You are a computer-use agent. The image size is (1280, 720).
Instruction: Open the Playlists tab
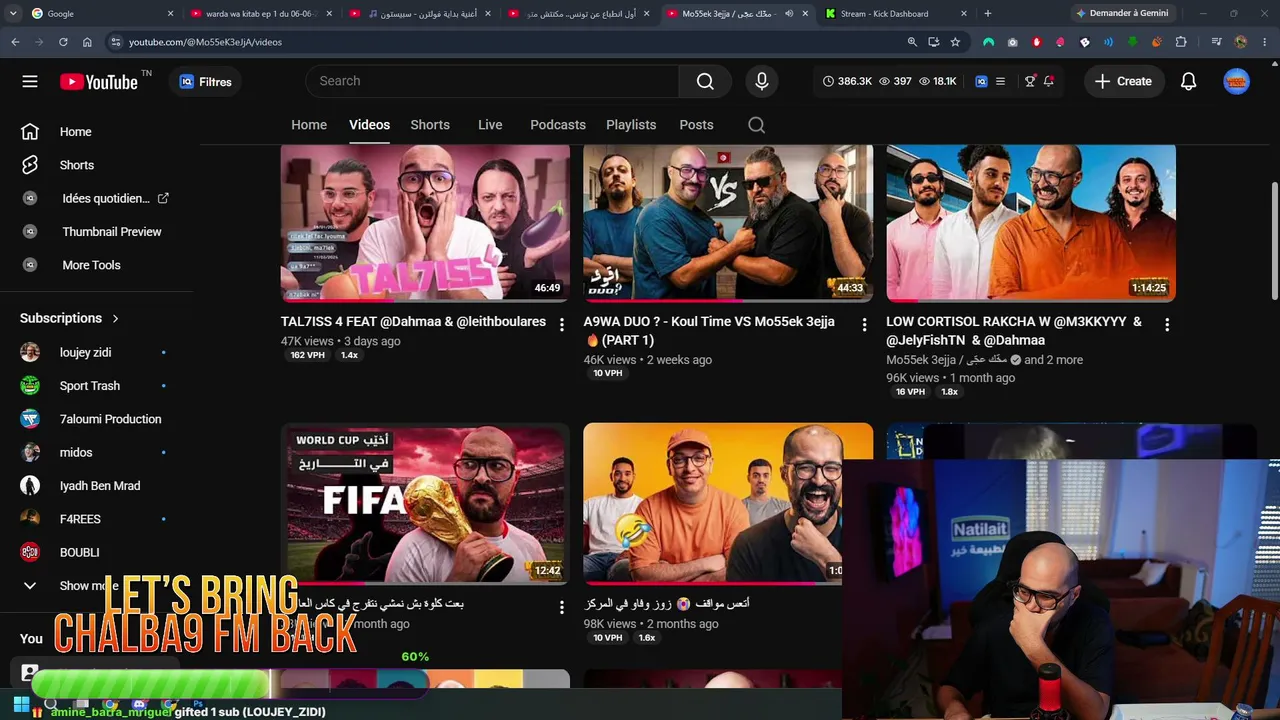point(631,125)
